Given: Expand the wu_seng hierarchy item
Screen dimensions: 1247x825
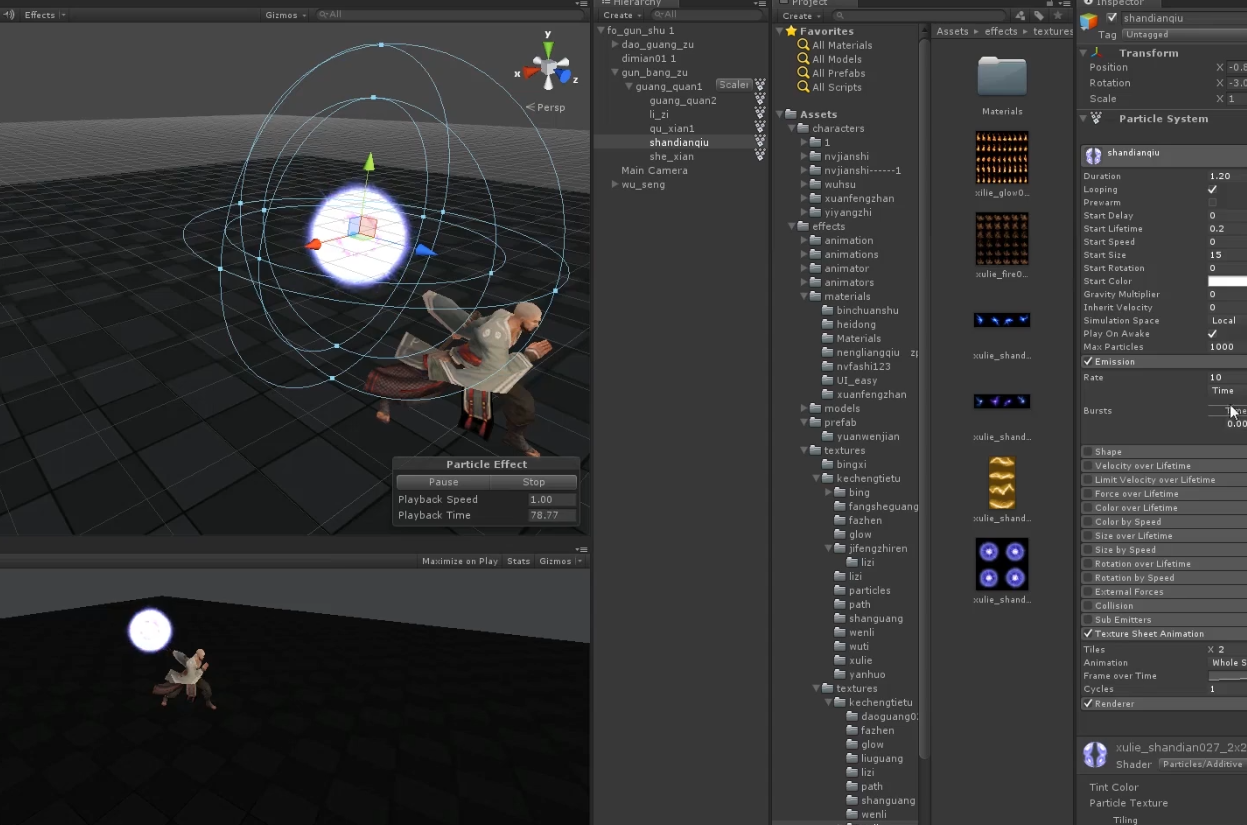Looking at the screenshot, I should point(615,184).
